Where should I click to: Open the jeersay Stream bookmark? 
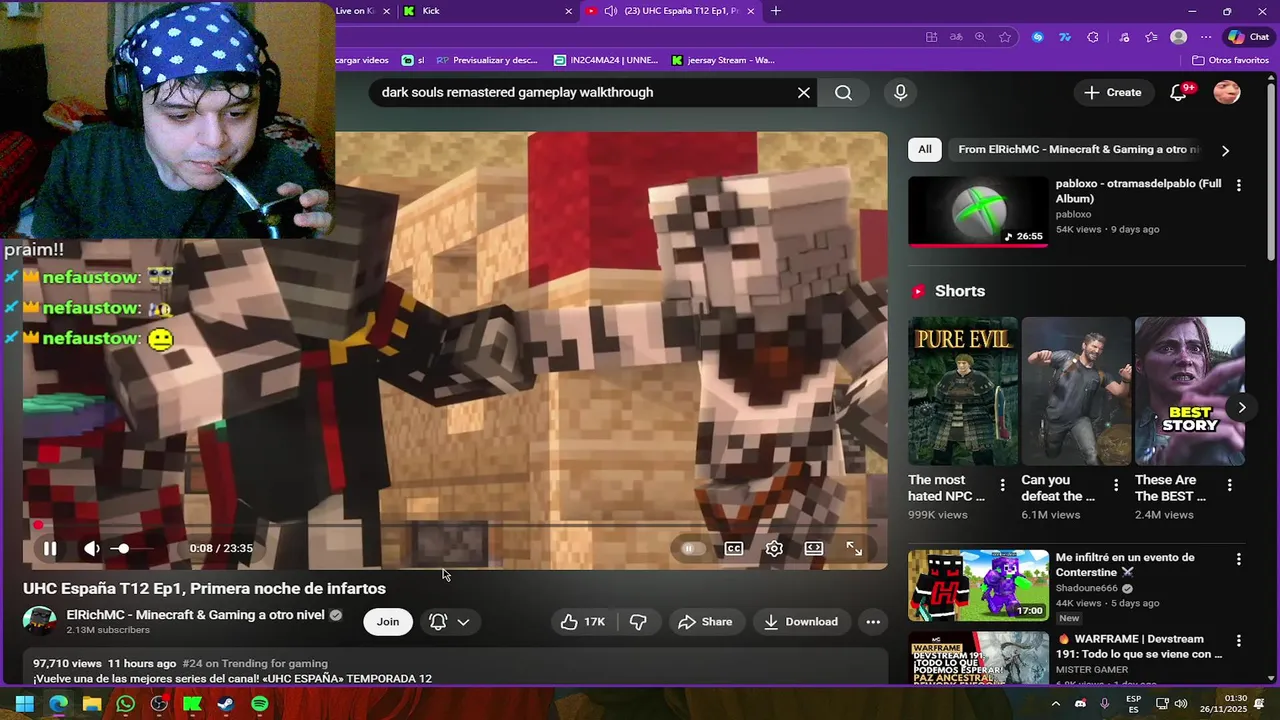click(x=723, y=60)
